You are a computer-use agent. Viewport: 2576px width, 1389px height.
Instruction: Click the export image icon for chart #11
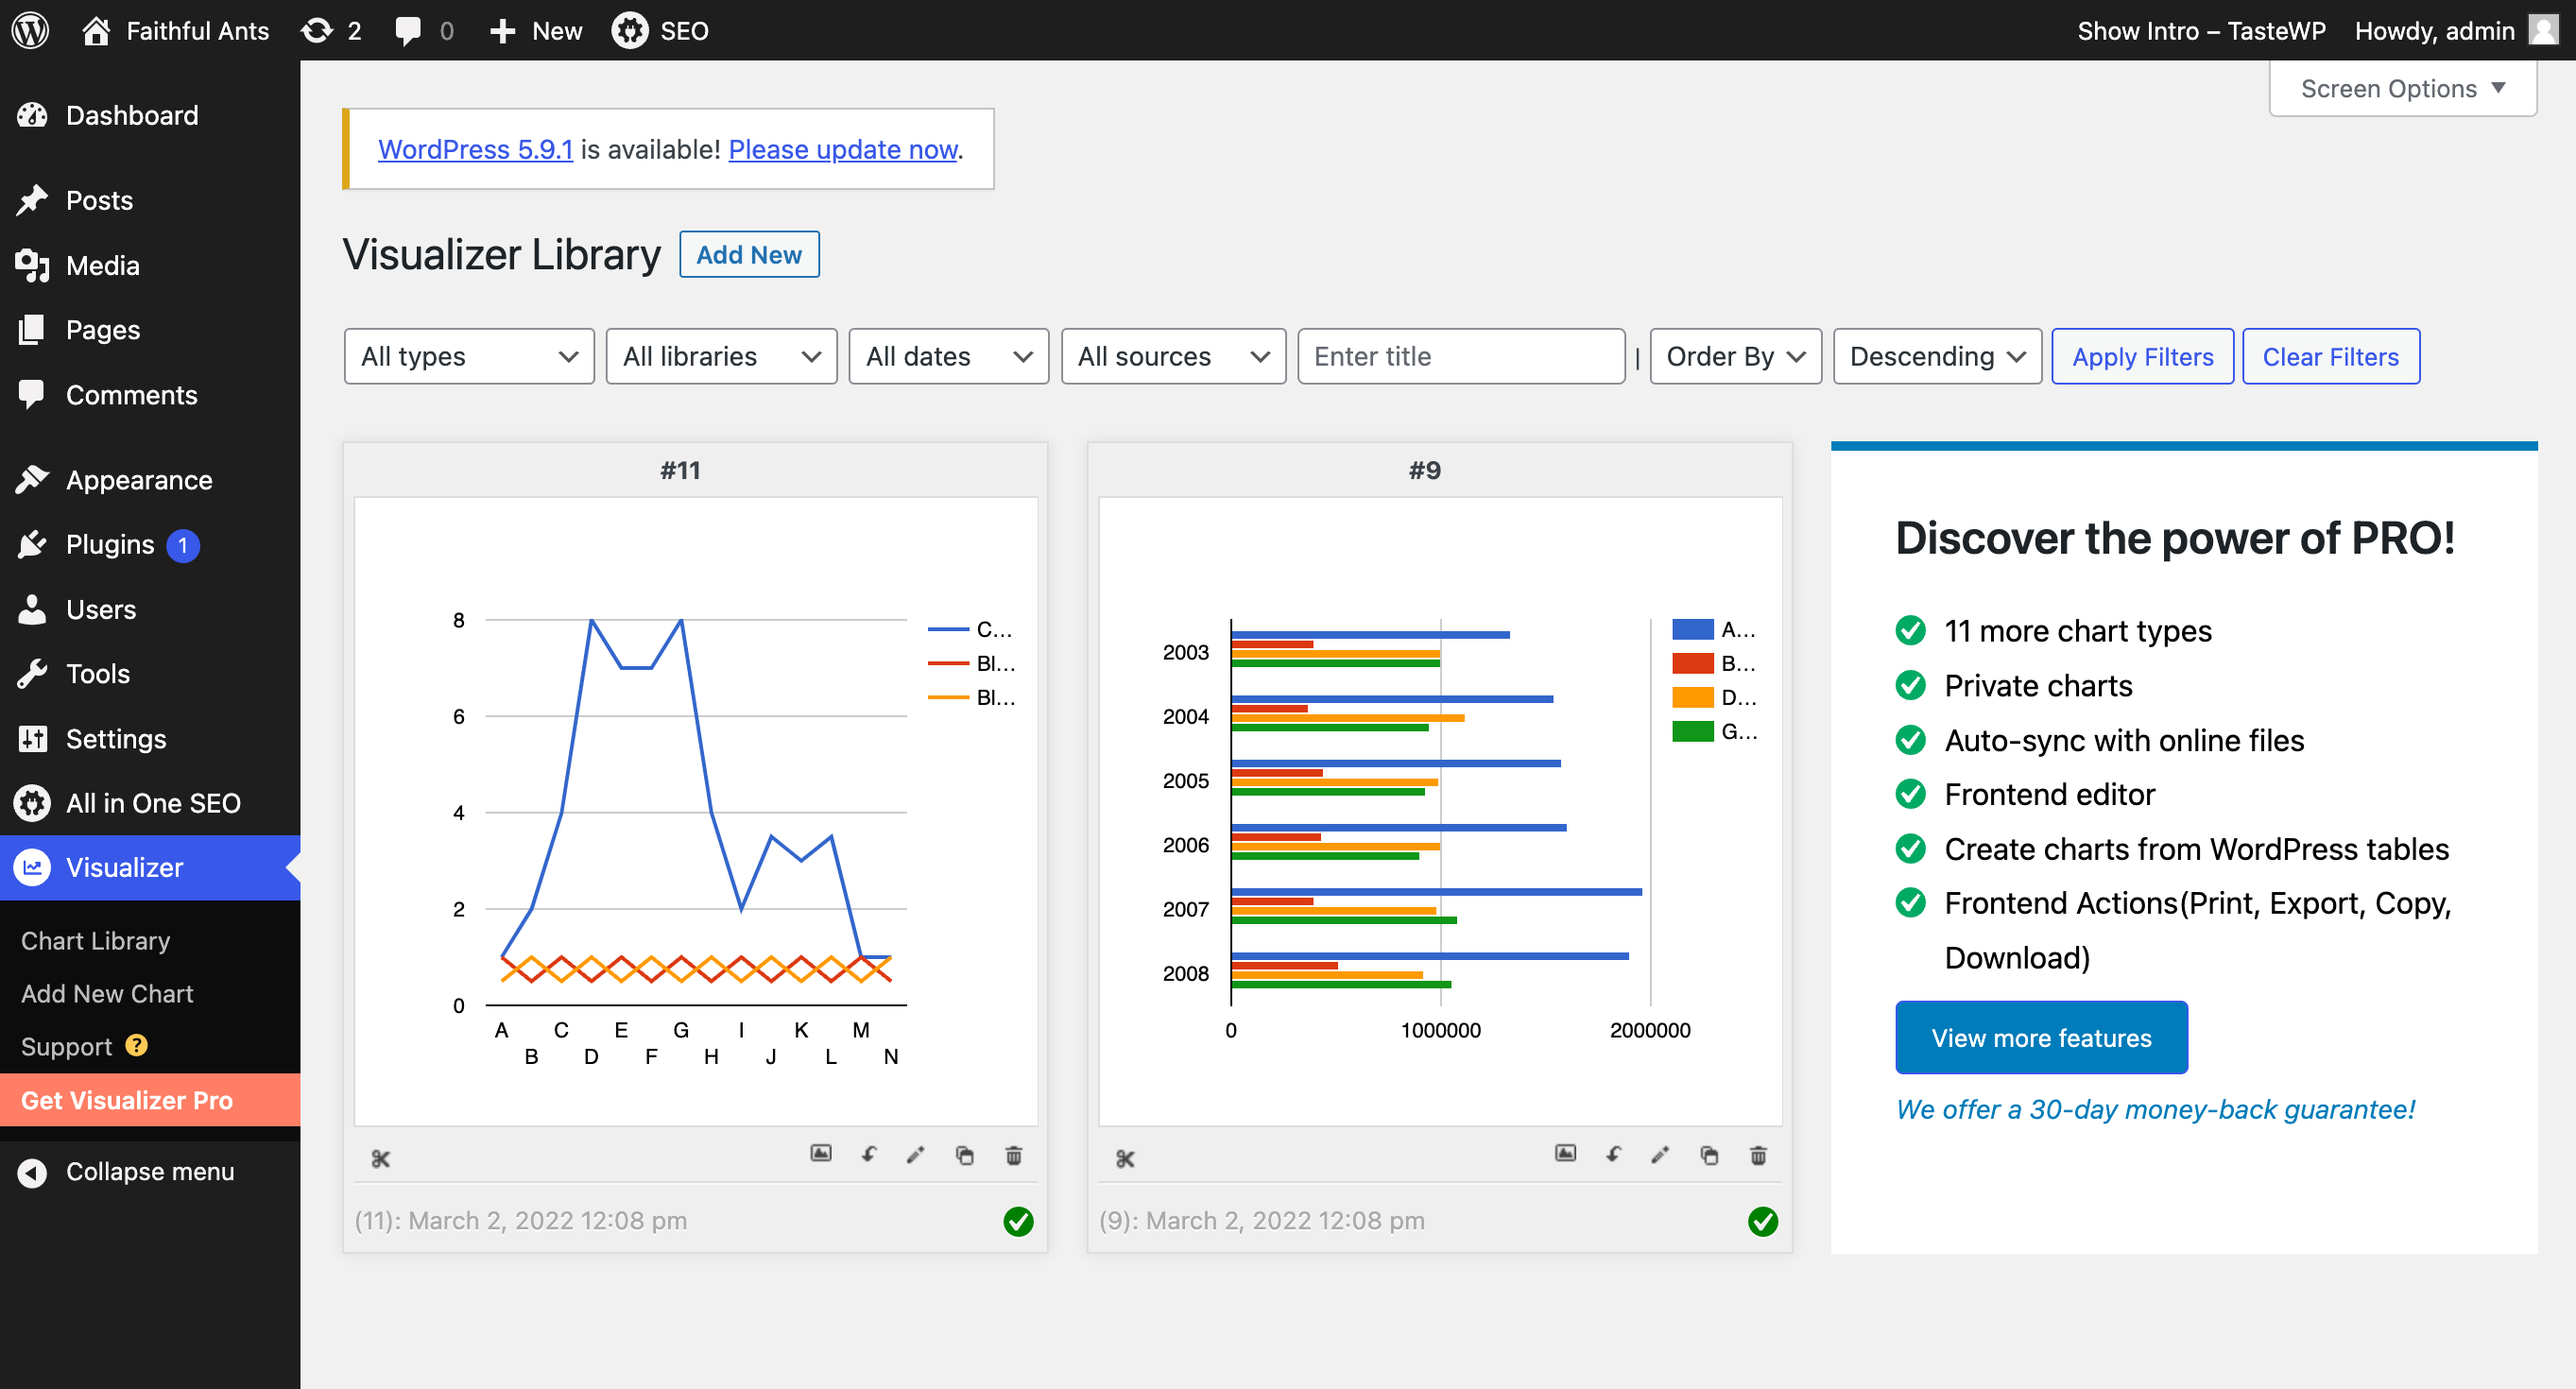tap(820, 1154)
